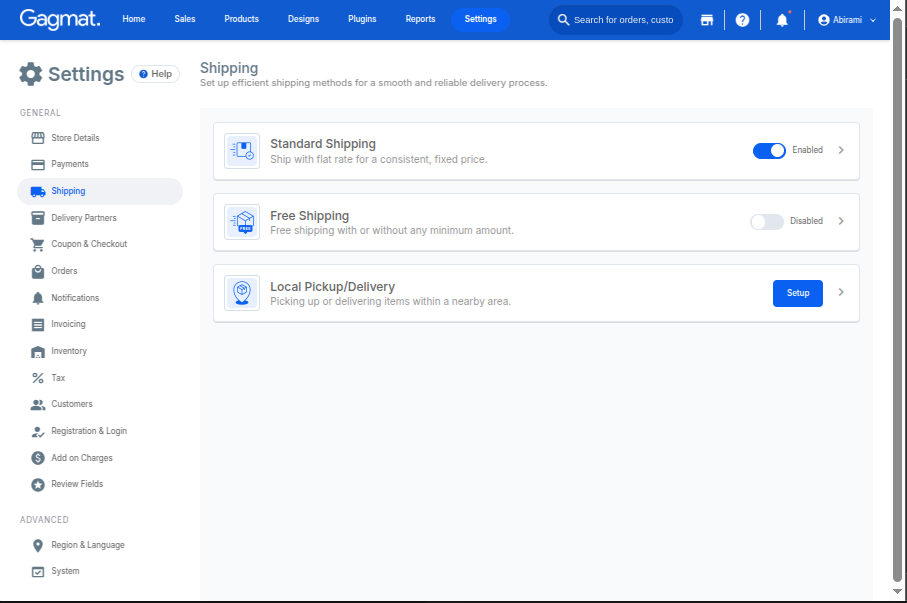The image size is (907, 603).
Task: Click the Gagmat logo
Action: (x=60, y=19)
